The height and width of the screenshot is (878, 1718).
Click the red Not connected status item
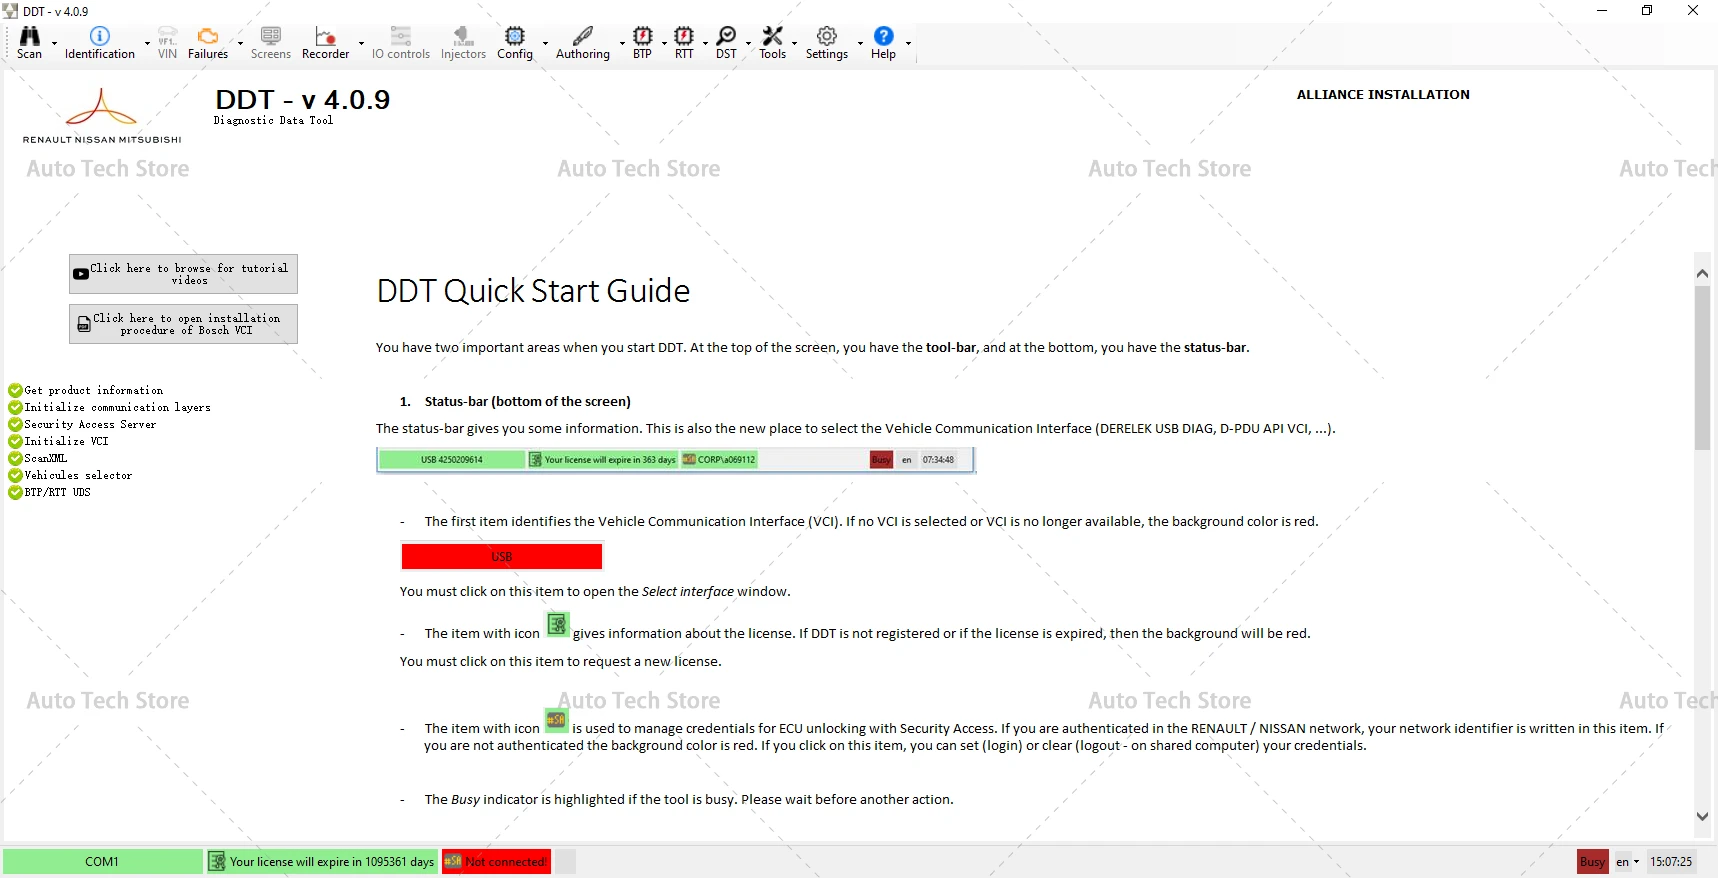(496, 862)
